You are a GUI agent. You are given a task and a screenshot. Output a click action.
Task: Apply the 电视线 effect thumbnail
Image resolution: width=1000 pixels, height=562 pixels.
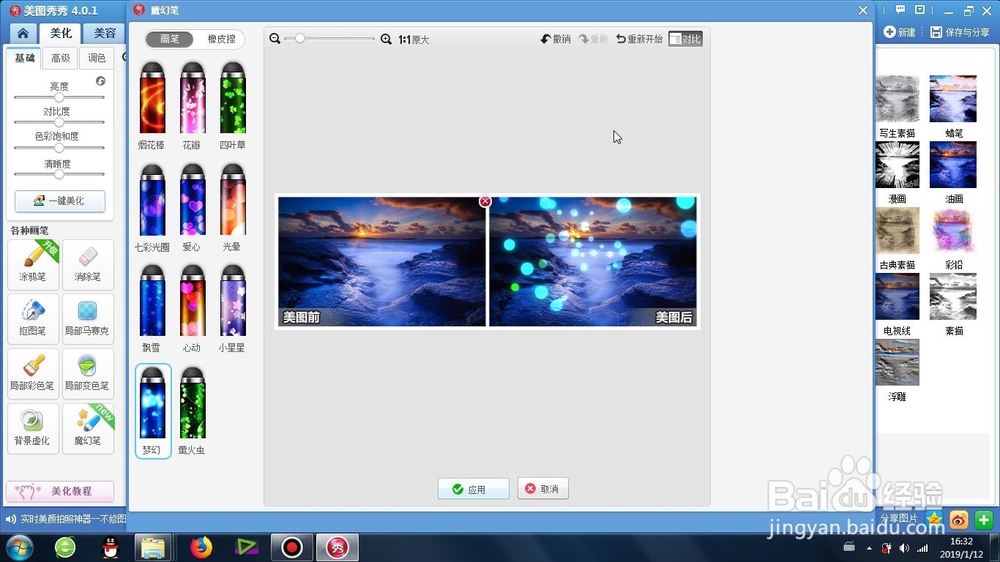click(897, 297)
